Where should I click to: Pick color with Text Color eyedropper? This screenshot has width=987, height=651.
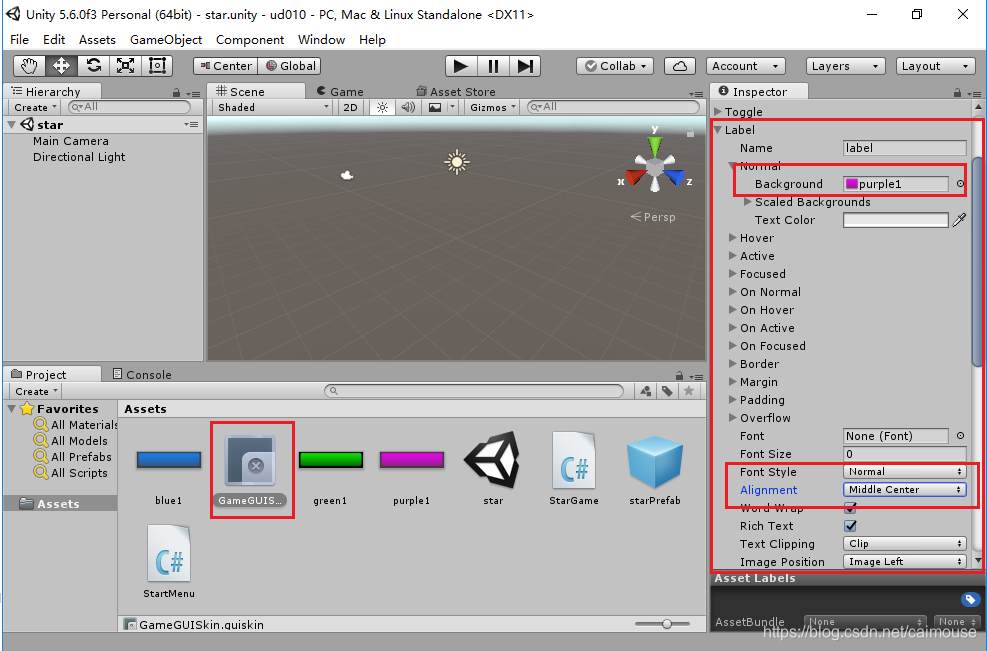click(x=959, y=220)
